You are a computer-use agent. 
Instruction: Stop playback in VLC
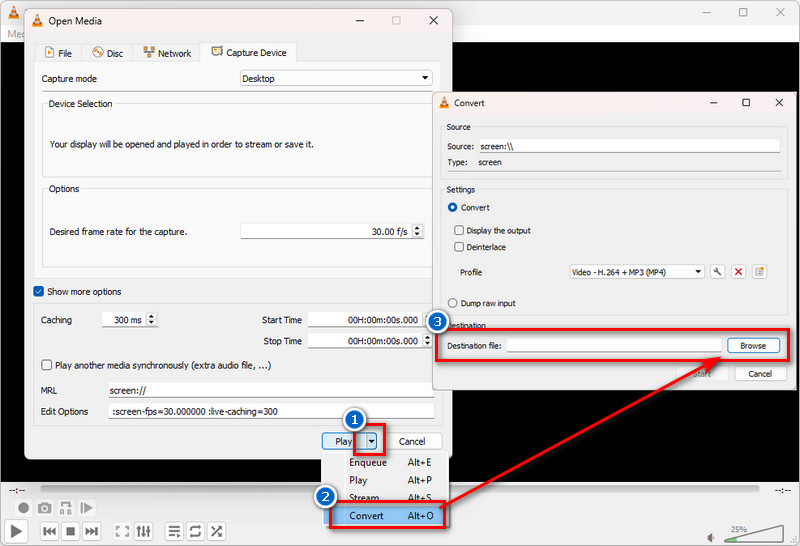pyautogui.click(x=70, y=531)
